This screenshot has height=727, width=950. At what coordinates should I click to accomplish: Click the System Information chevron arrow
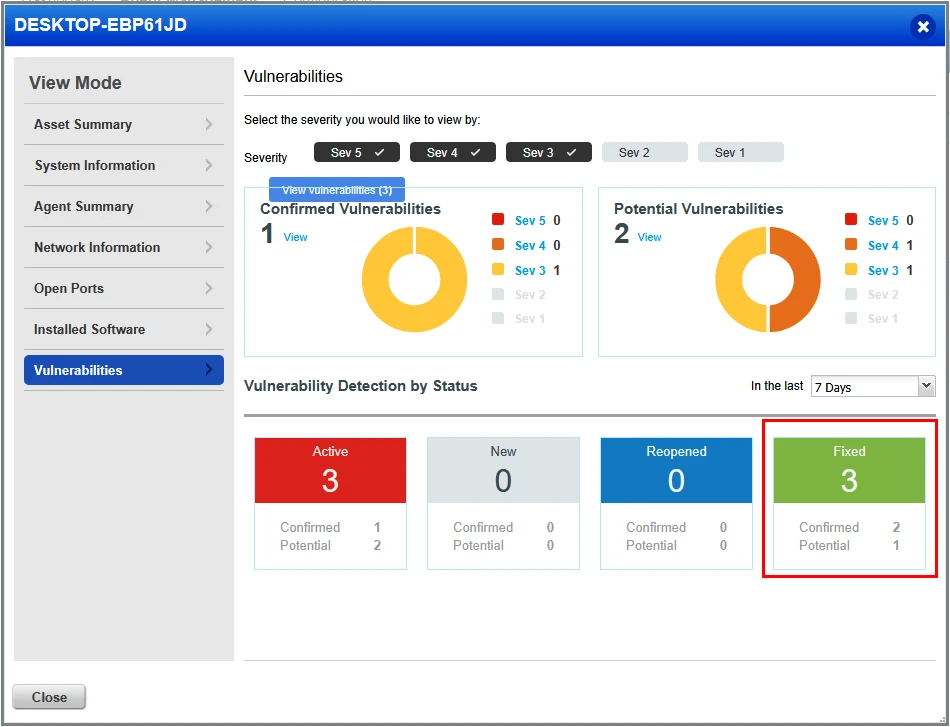pos(209,165)
